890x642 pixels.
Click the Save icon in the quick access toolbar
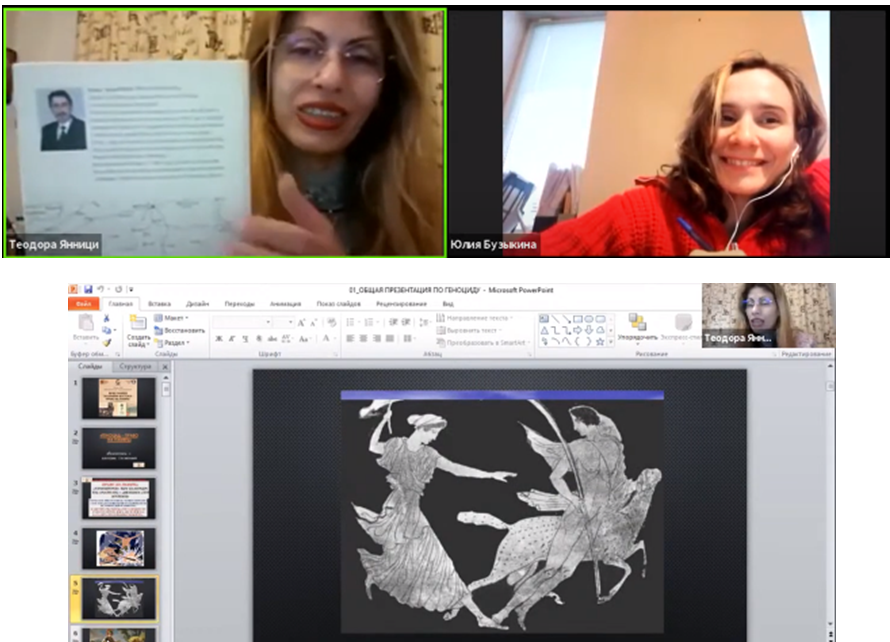point(88,289)
